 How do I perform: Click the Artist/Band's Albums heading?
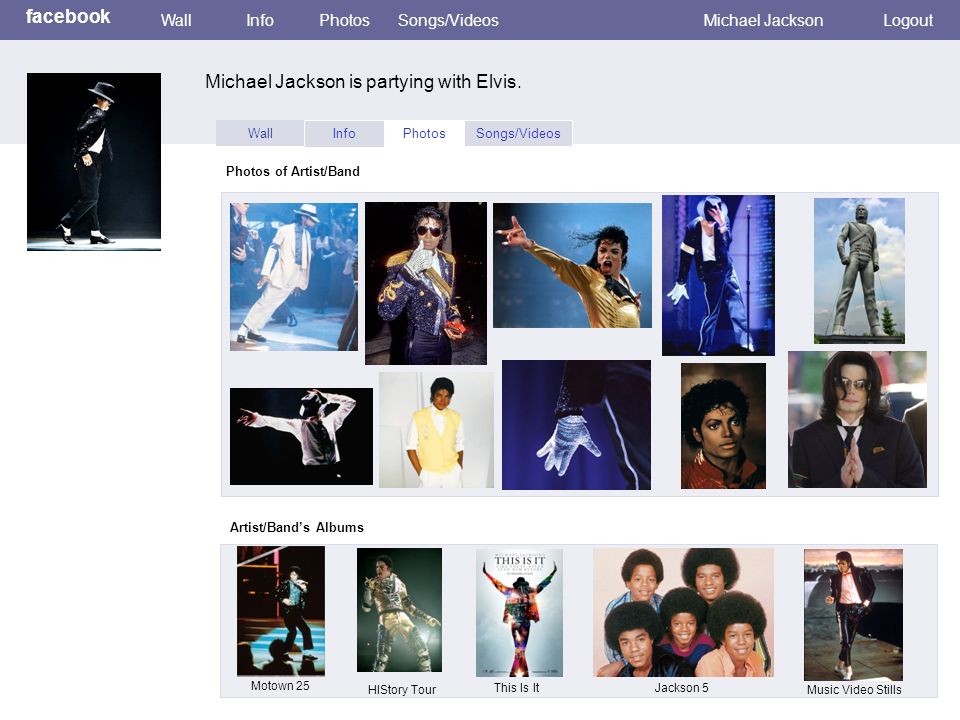point(296,527)
